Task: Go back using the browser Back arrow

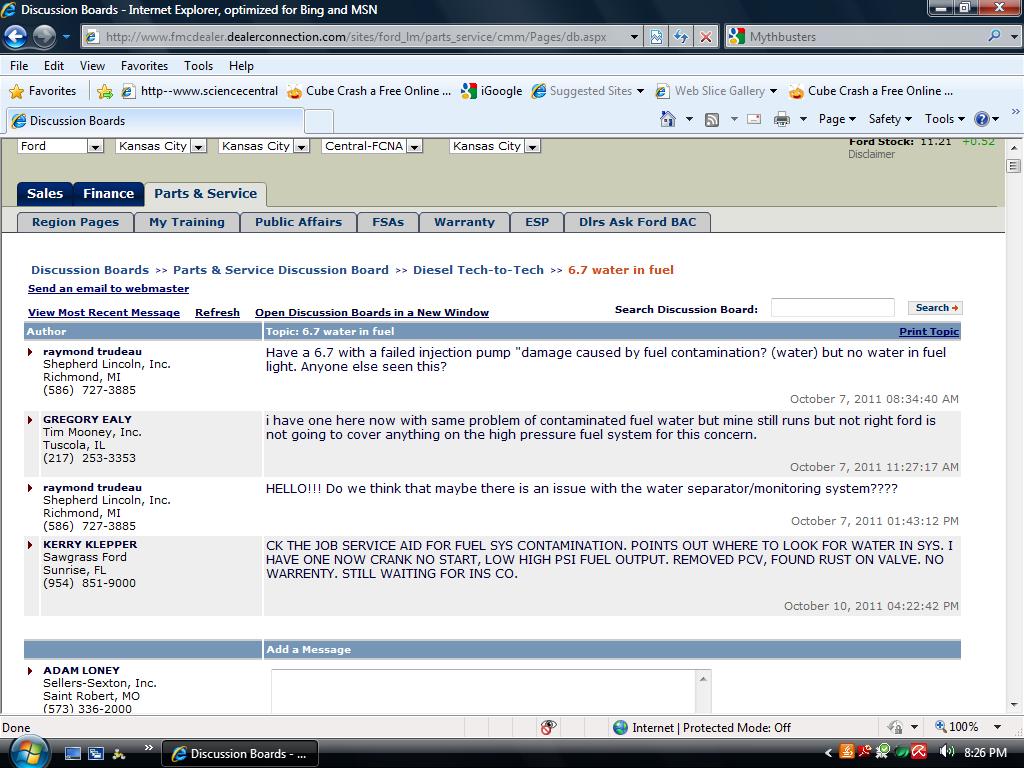Action: (x=16, y=37)
